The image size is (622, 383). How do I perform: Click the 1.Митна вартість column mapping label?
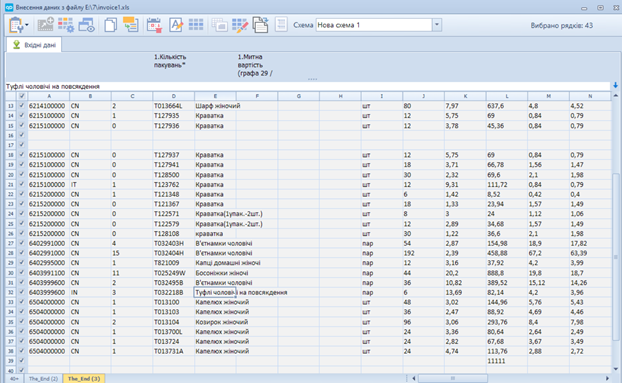[255, 65]
